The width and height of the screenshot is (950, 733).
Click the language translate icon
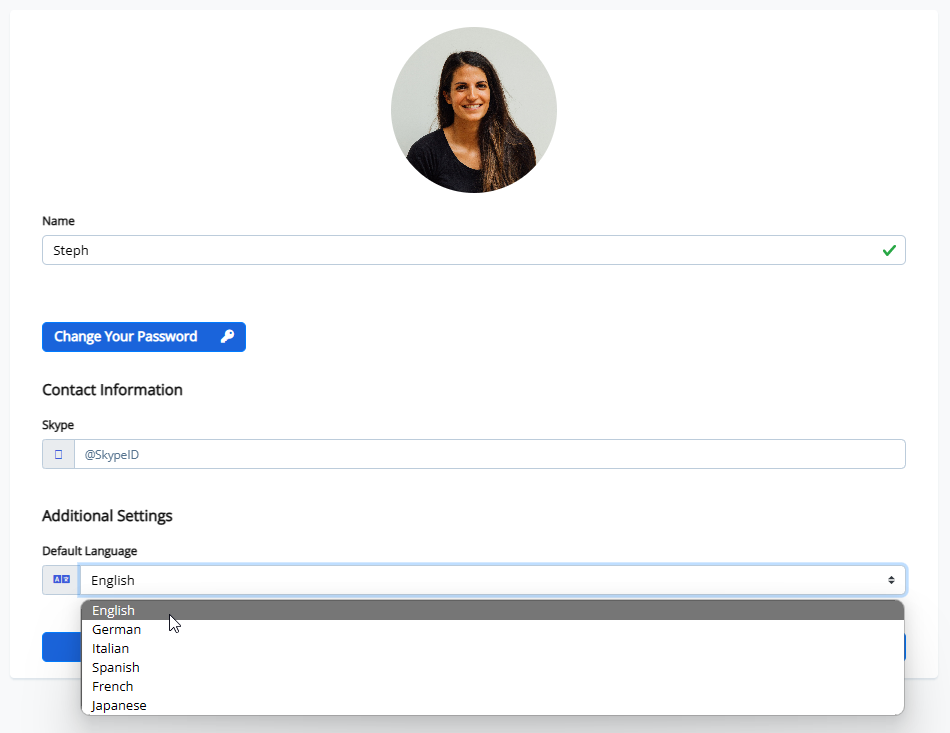[61, 580]
